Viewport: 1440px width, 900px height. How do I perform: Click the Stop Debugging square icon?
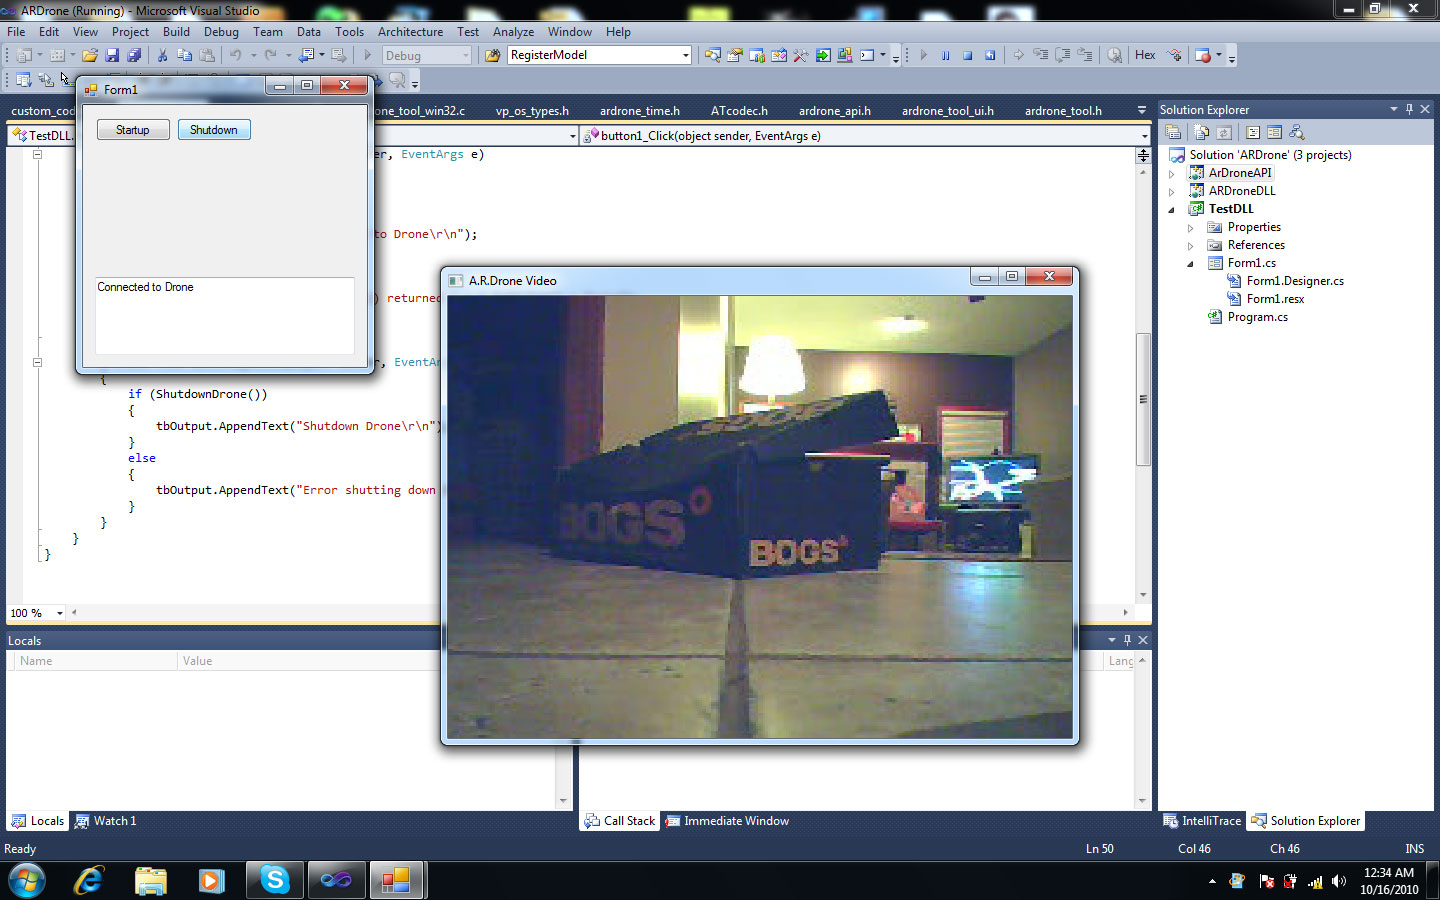[x=967, y=56]
